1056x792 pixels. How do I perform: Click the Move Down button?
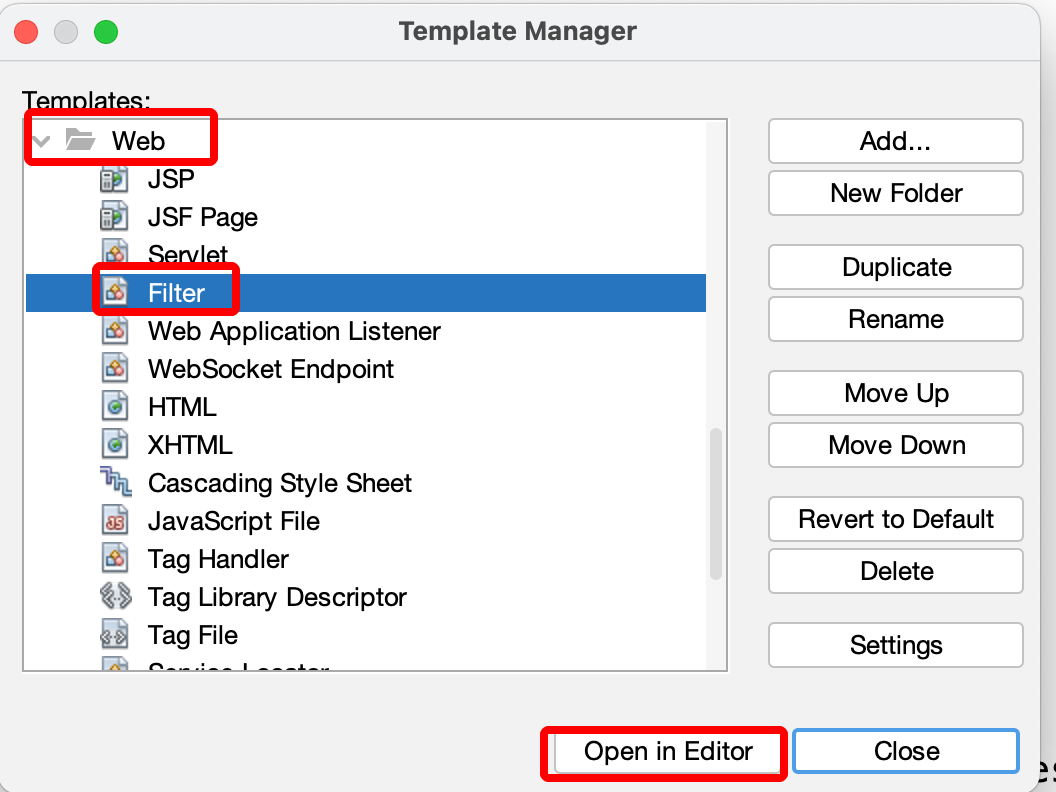click(896, 446)
